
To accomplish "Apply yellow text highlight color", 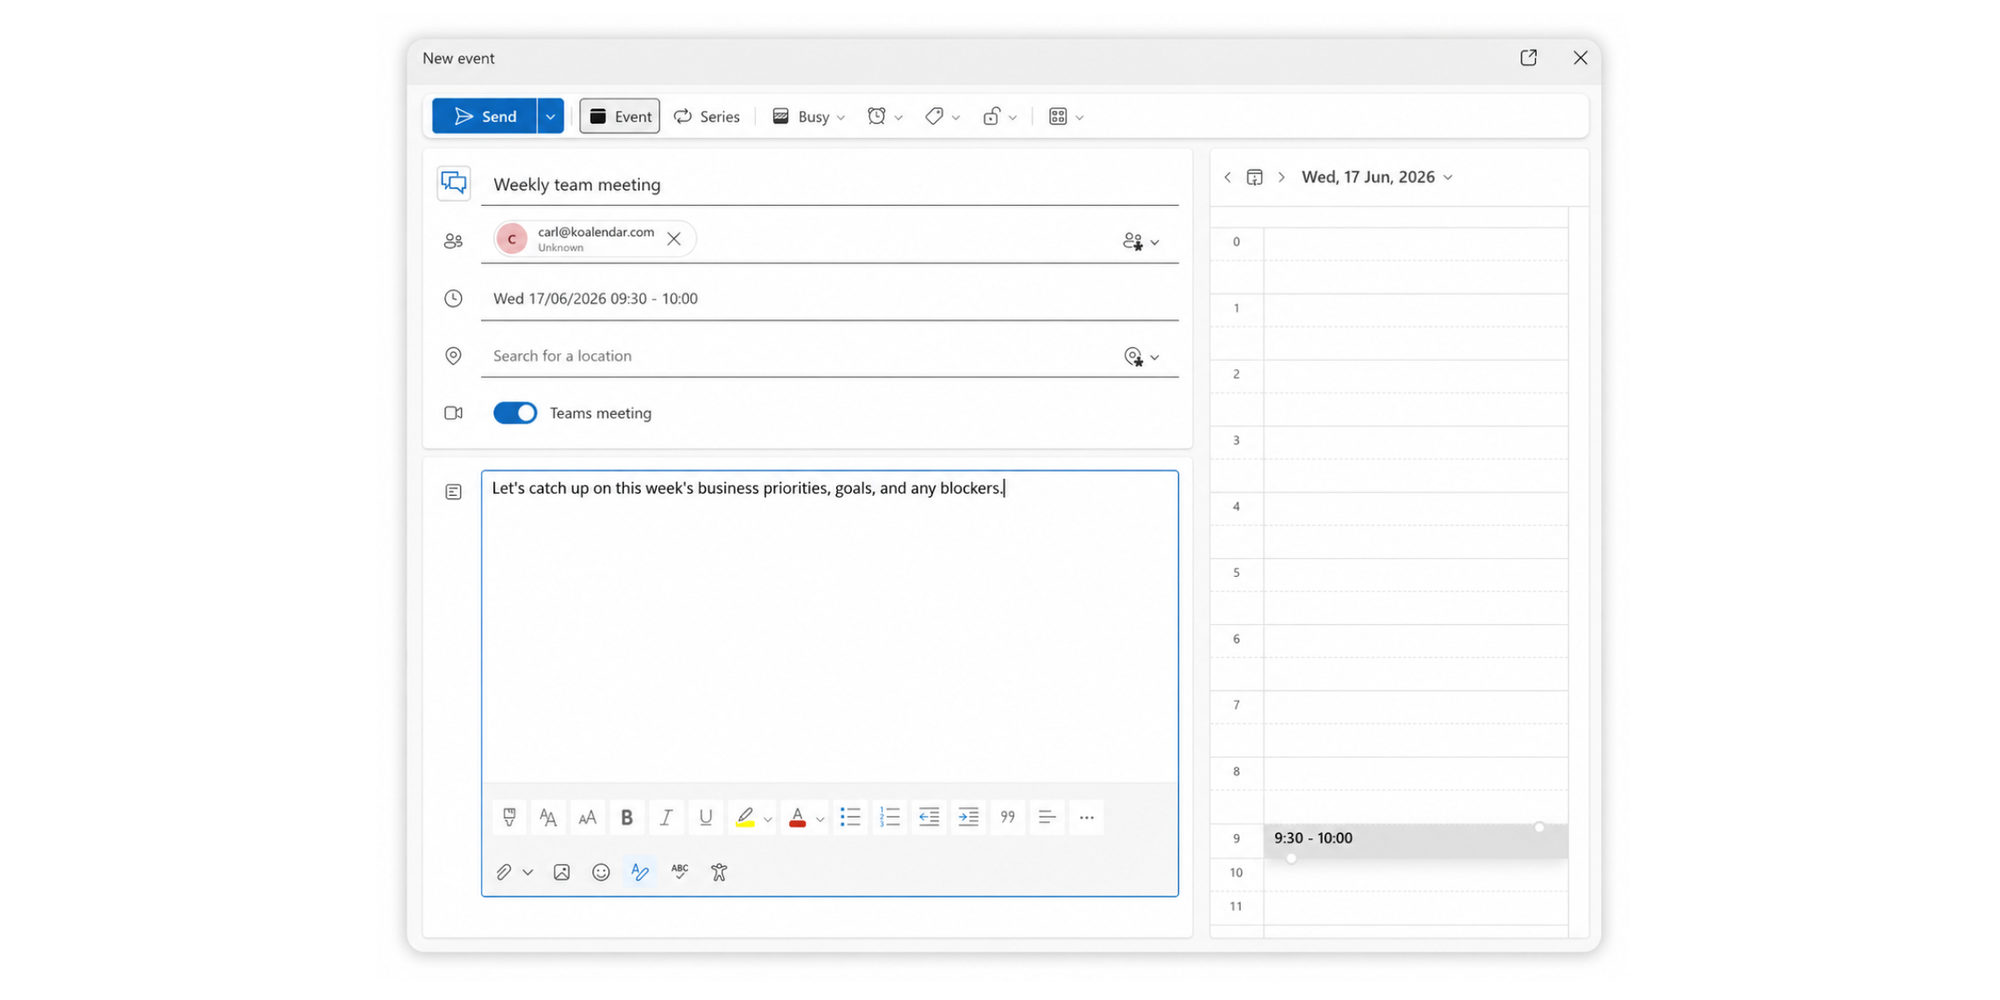I will pyautogui.click(x=745, y=817).
